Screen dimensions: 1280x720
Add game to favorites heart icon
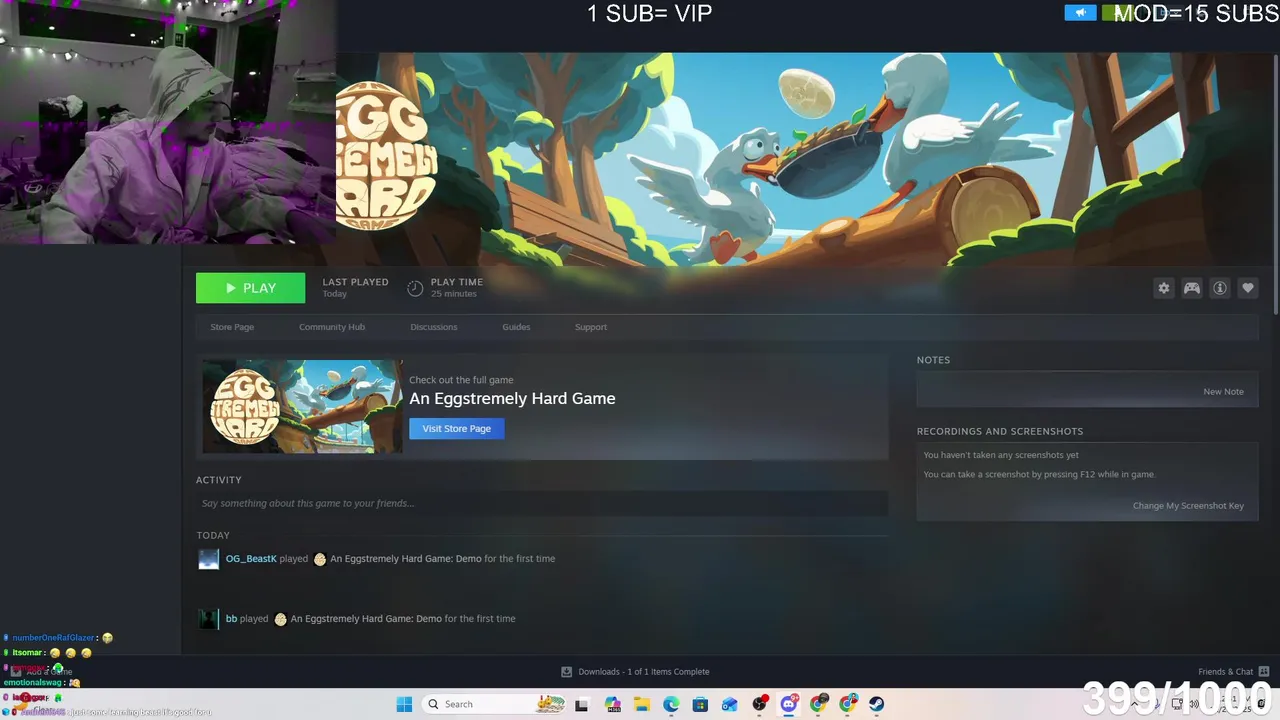pos(1248,288)
